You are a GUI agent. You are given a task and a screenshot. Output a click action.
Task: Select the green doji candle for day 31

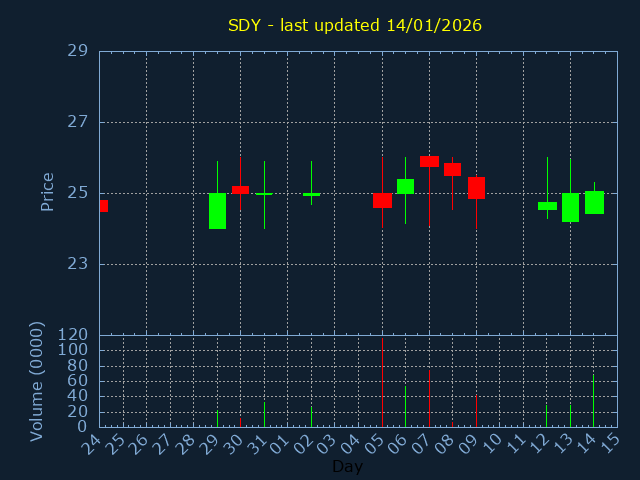pyautogui.click(x=264, y=194)
